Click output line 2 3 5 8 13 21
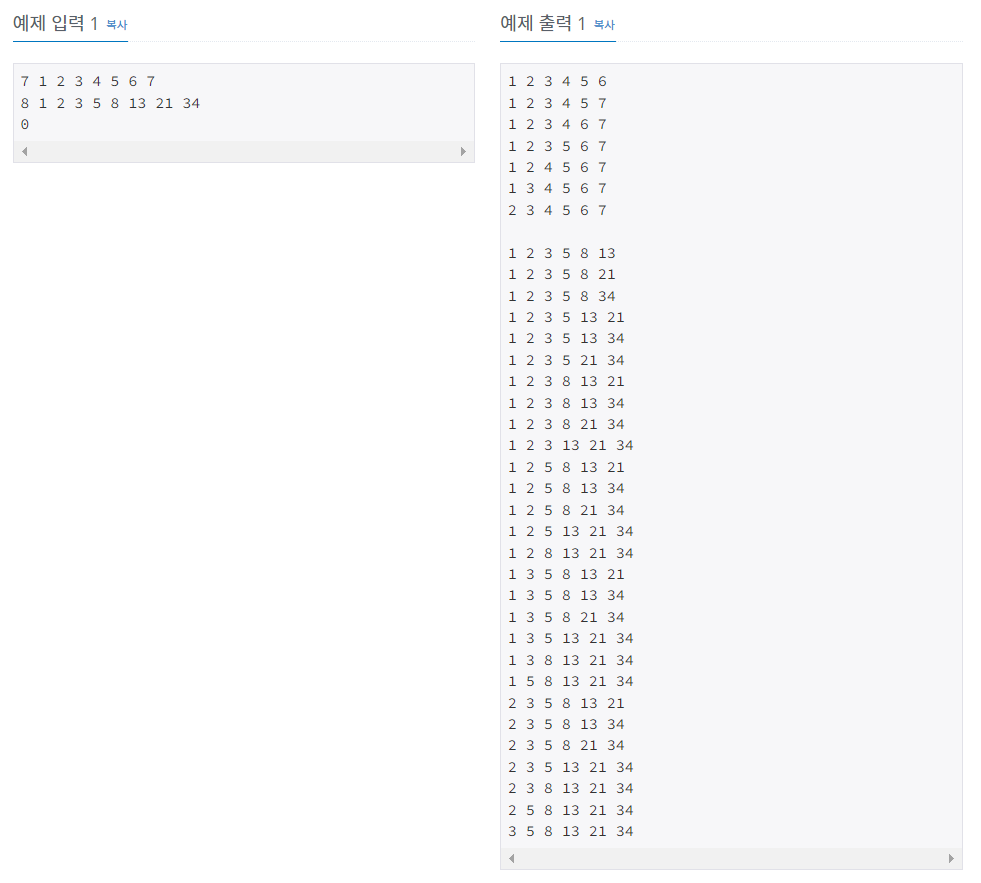Viewport: 981px width, 883px height. click(x=566, y=703)
